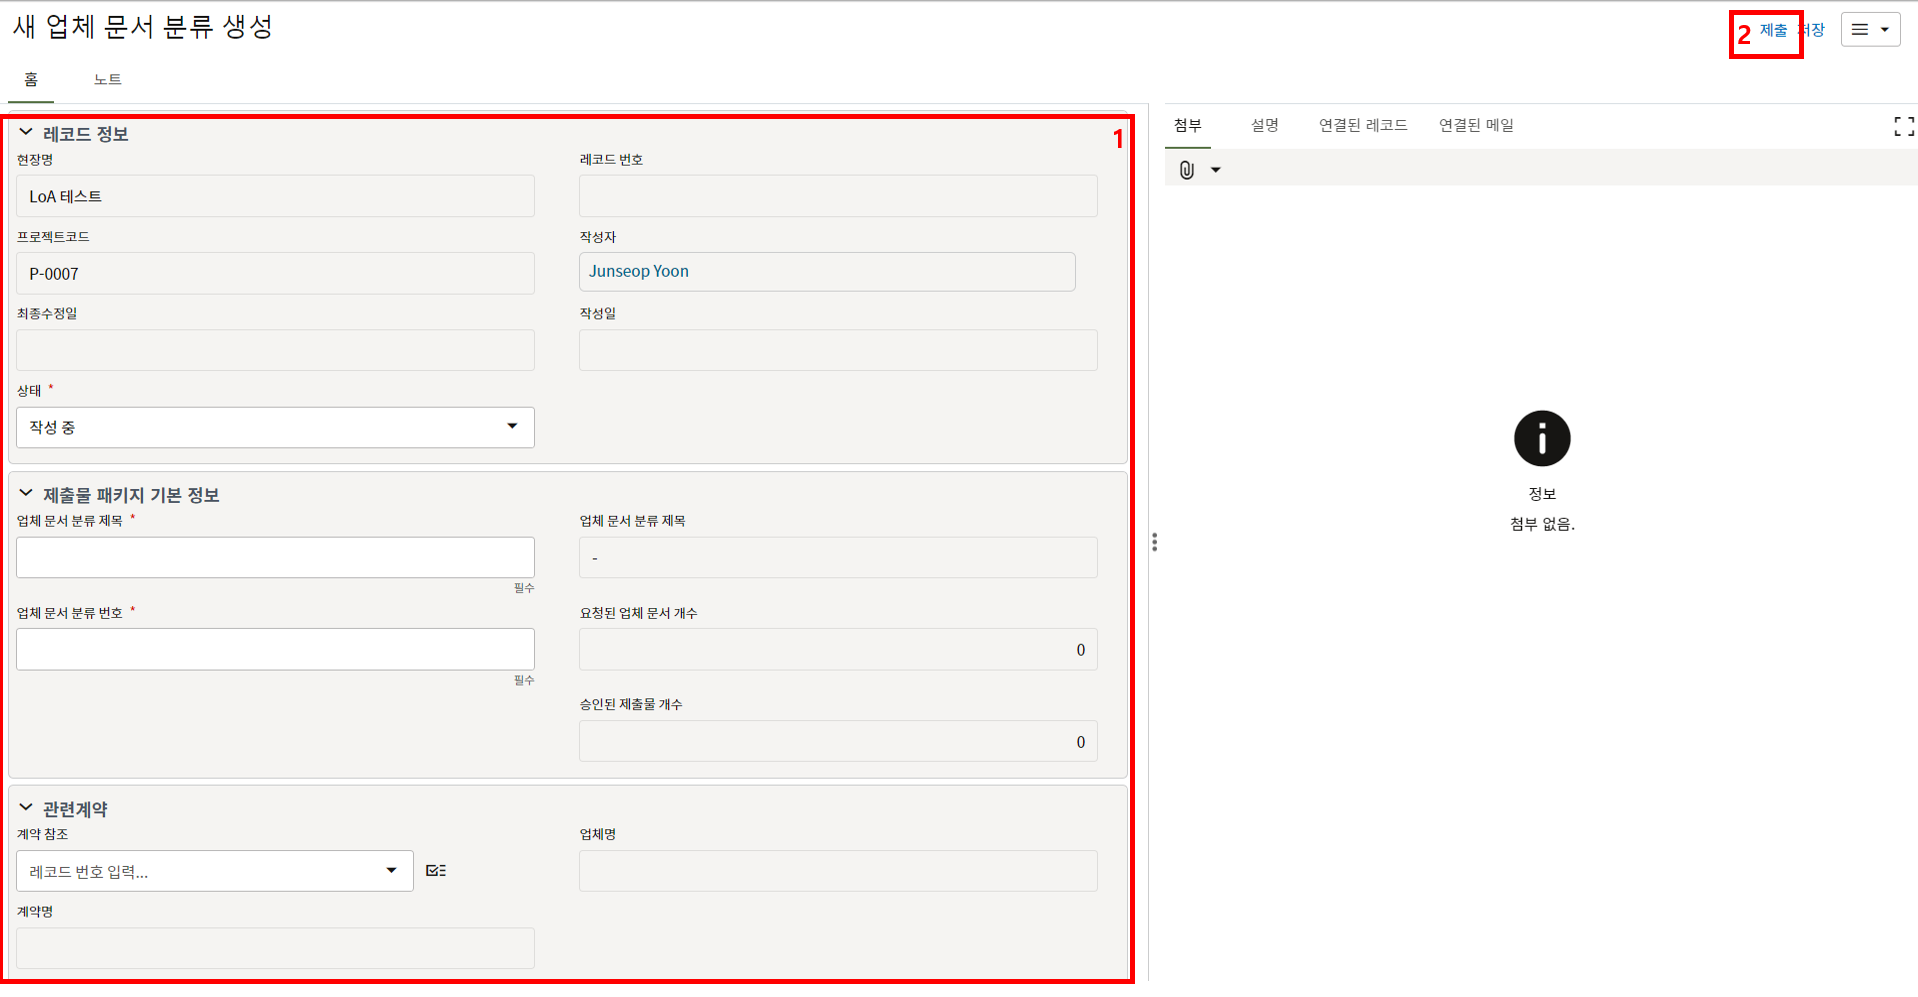The width and height of the screenshot is (1918, 997).
Task: Switch to the 설명 tab
Action: point(1264,125)
